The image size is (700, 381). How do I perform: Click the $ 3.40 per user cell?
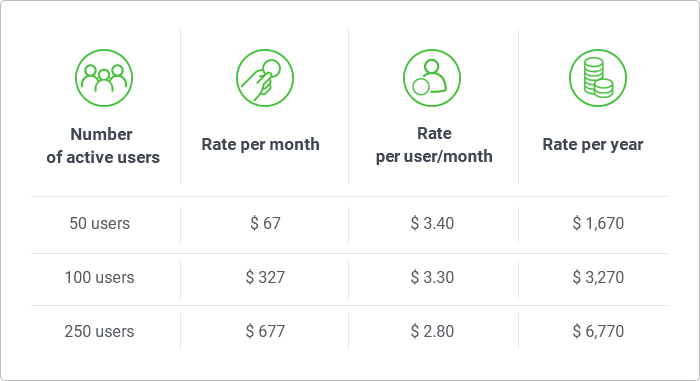[x=432, y=223]
